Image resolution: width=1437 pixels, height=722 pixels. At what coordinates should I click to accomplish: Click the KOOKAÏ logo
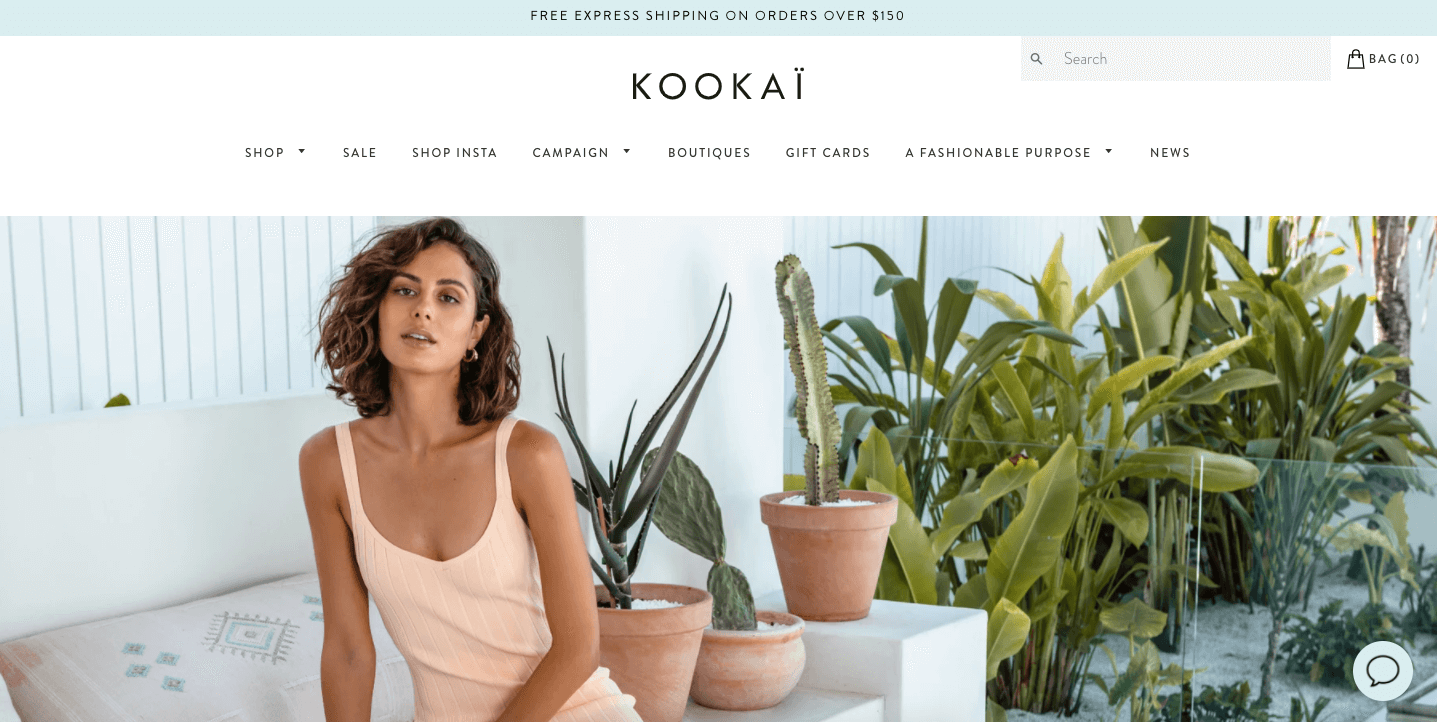[718, 85]
